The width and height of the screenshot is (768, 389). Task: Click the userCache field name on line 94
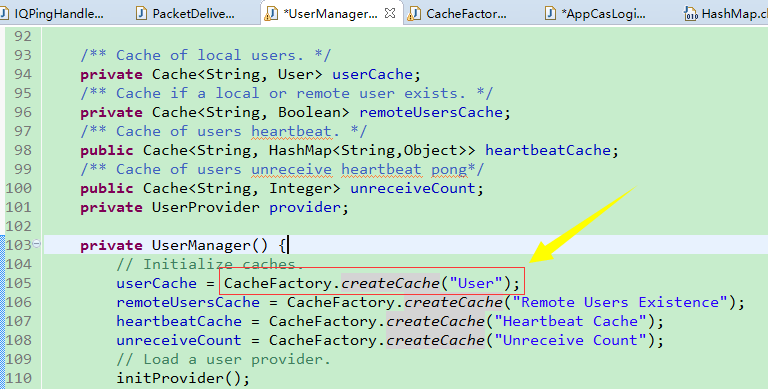[373, 74]
